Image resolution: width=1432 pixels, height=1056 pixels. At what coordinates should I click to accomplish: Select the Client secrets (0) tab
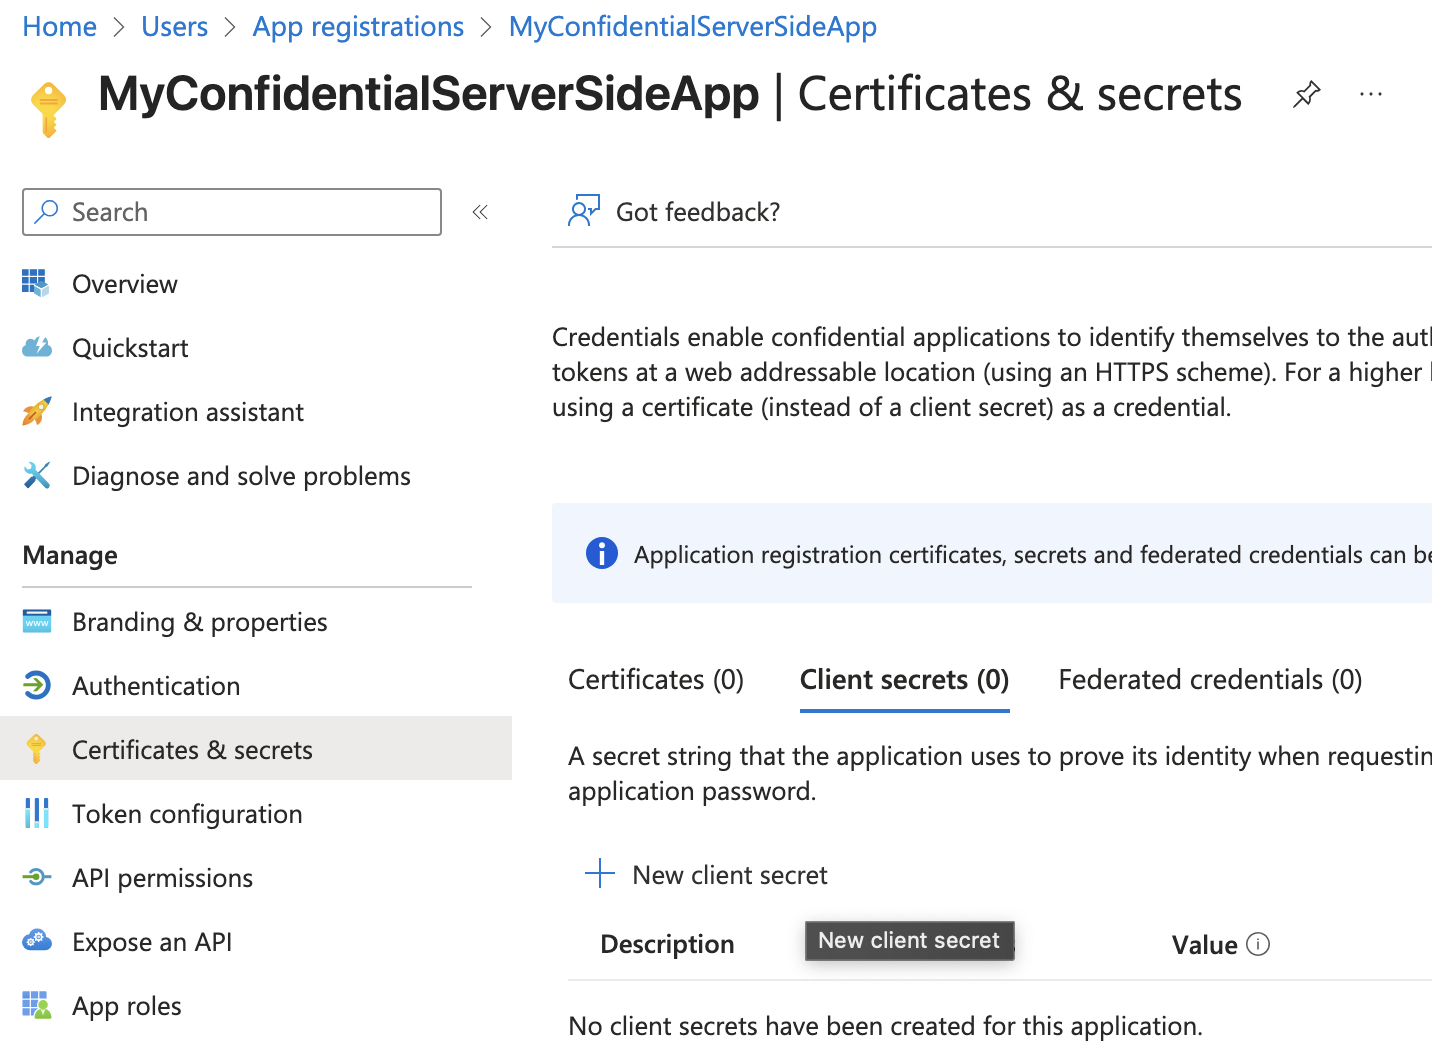[x=904, y=680]
